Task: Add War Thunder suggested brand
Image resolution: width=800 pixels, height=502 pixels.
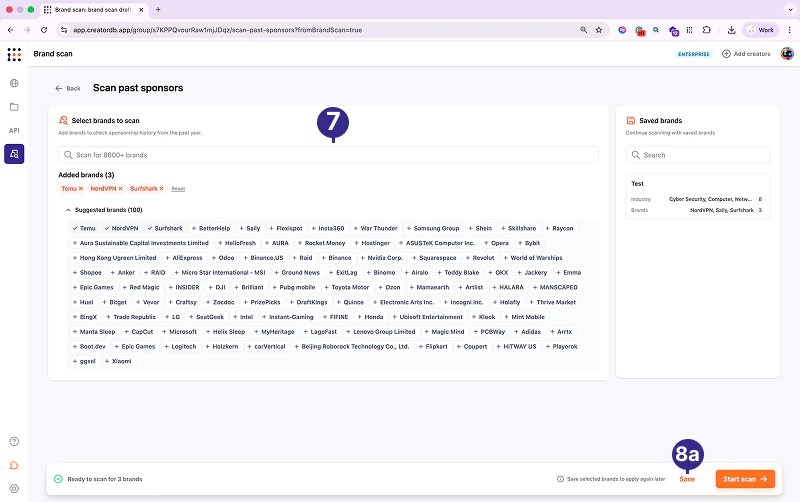Action: point(375,229)
